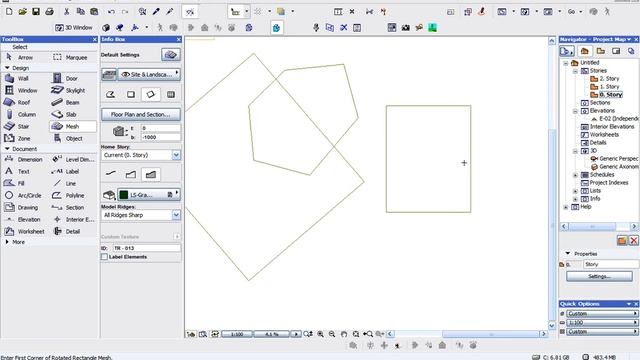Screen dimensions: 640x360
Task: Select the Arc/Circle tool
Action: [x=24, y=196]
